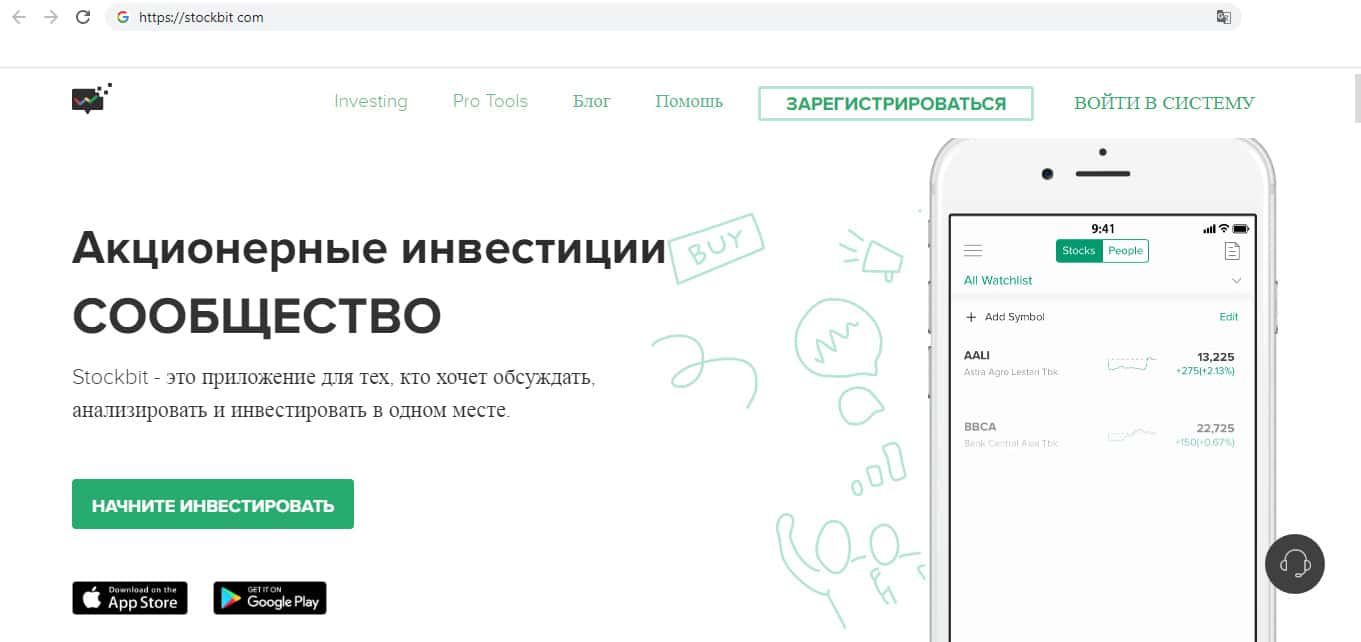This screenshot has height=642, width=1361.
Task: Click the BUY tag illustration
Action: click(x=717, y=246)
